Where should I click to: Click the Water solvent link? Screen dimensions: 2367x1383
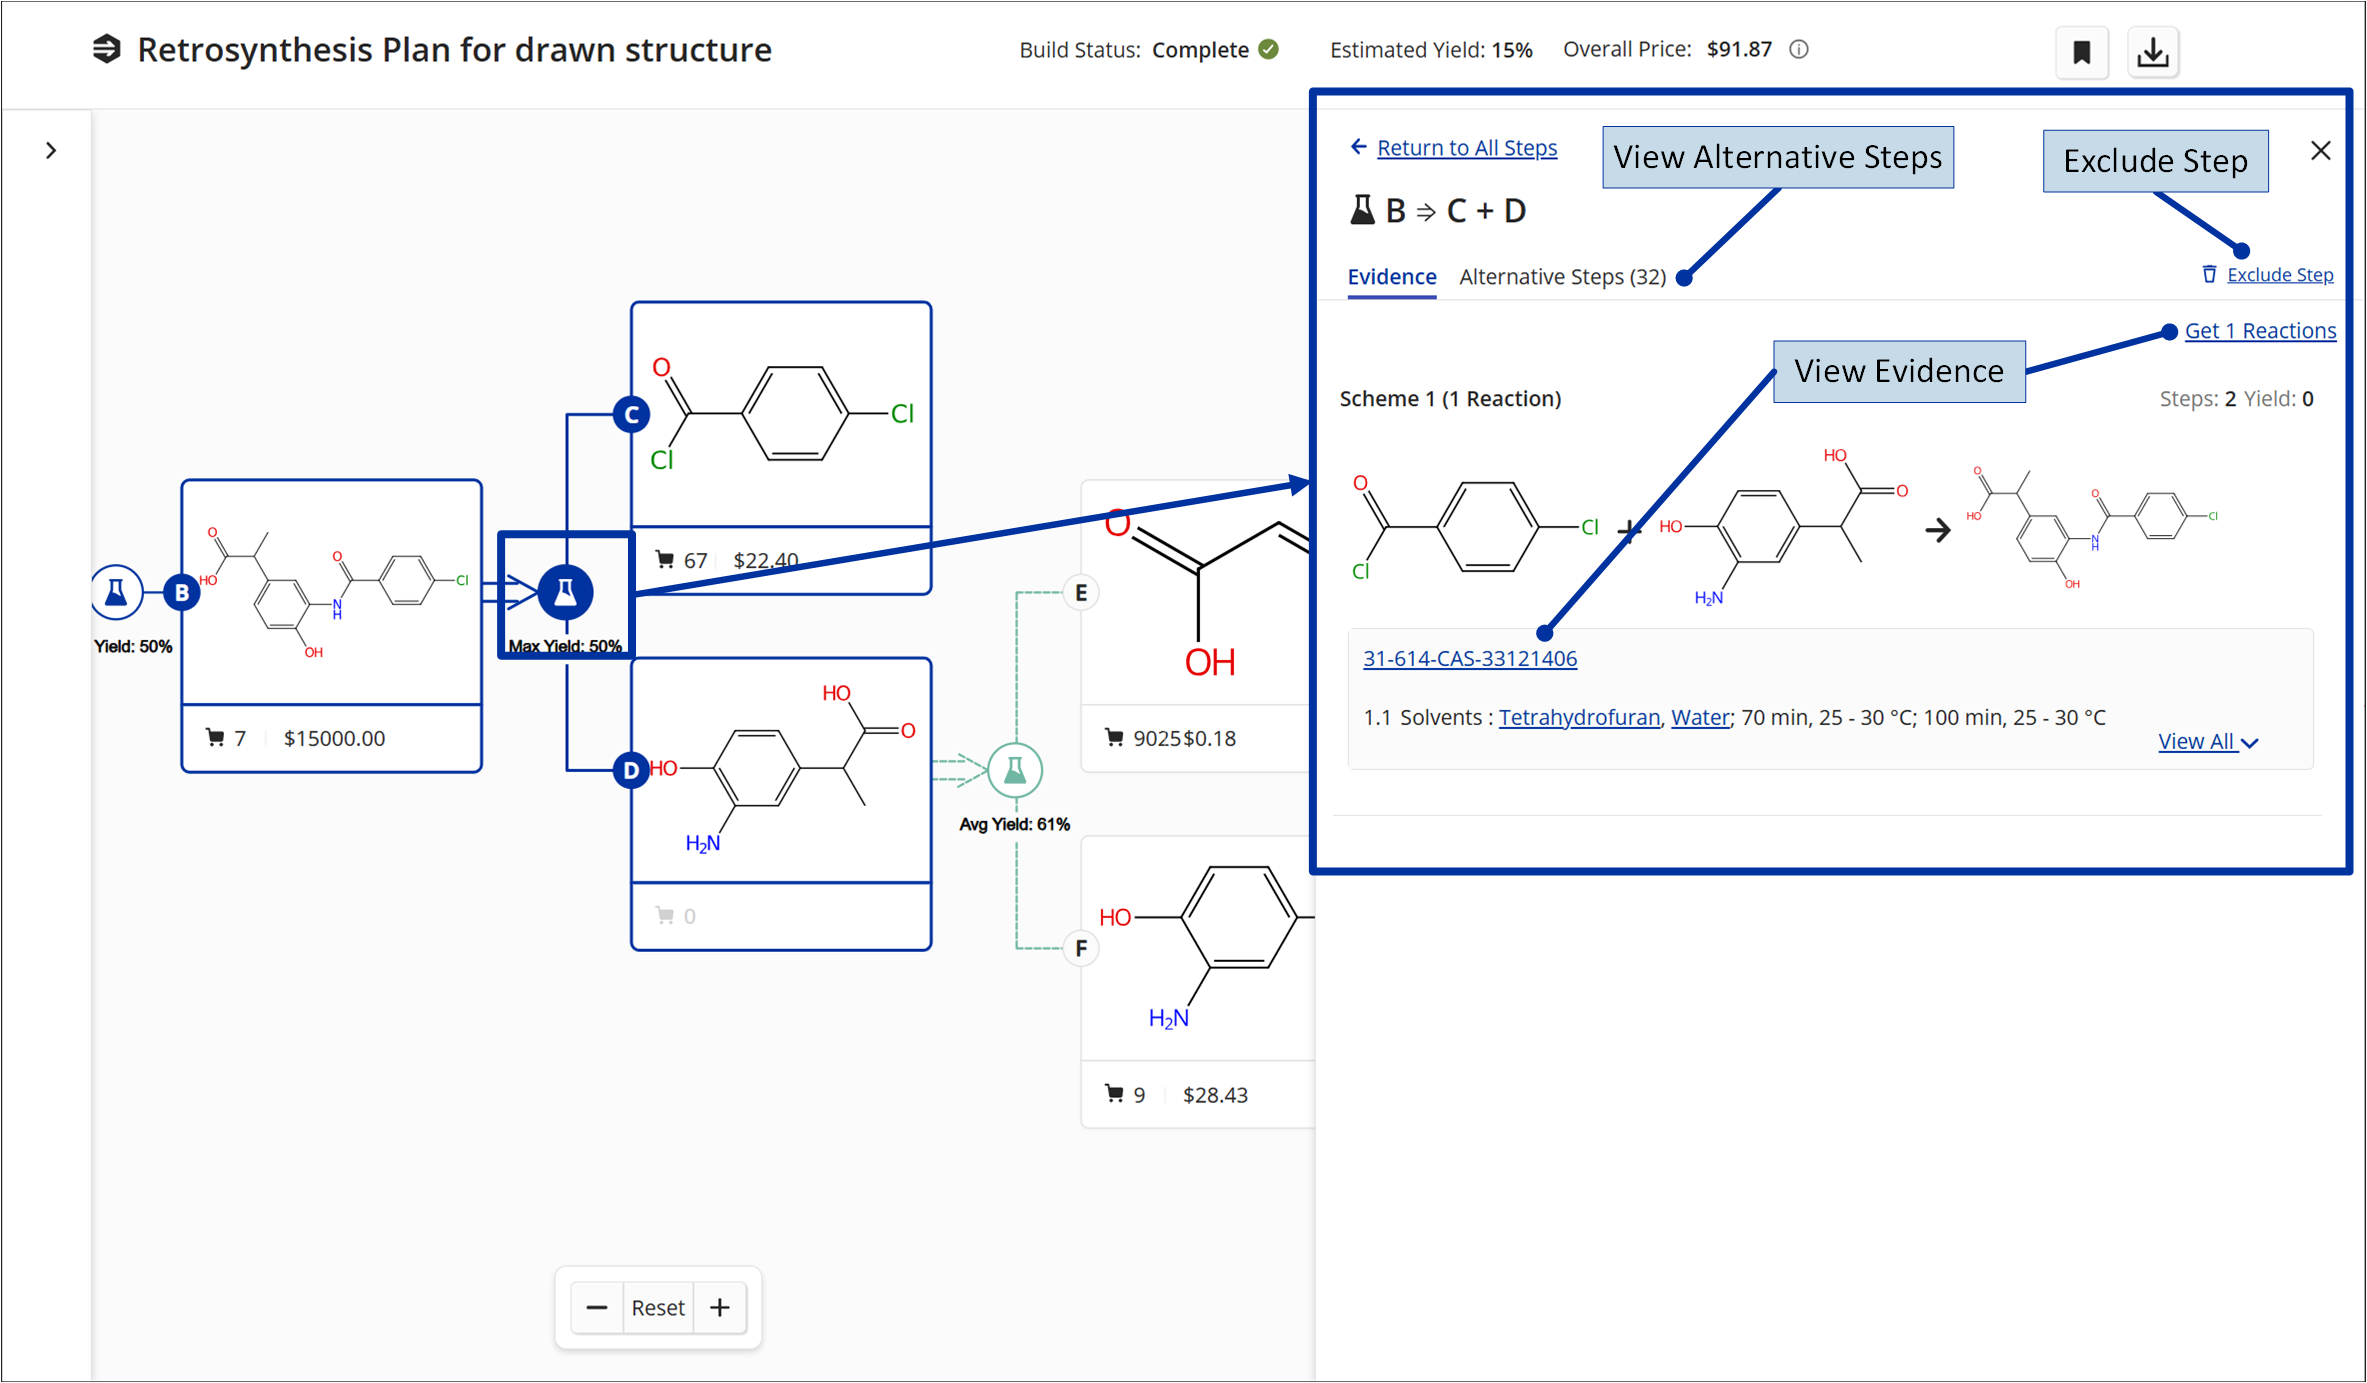click(x=1700, y=718)
